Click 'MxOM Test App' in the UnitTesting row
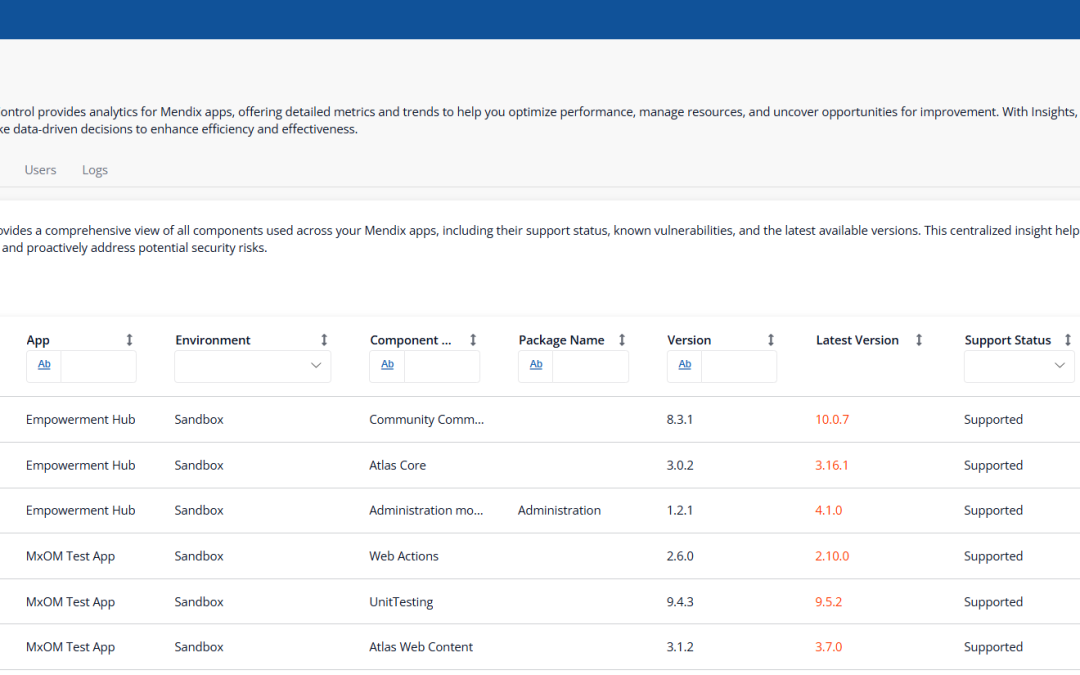Screen dimensions: 1080x675 click(70, 602)
